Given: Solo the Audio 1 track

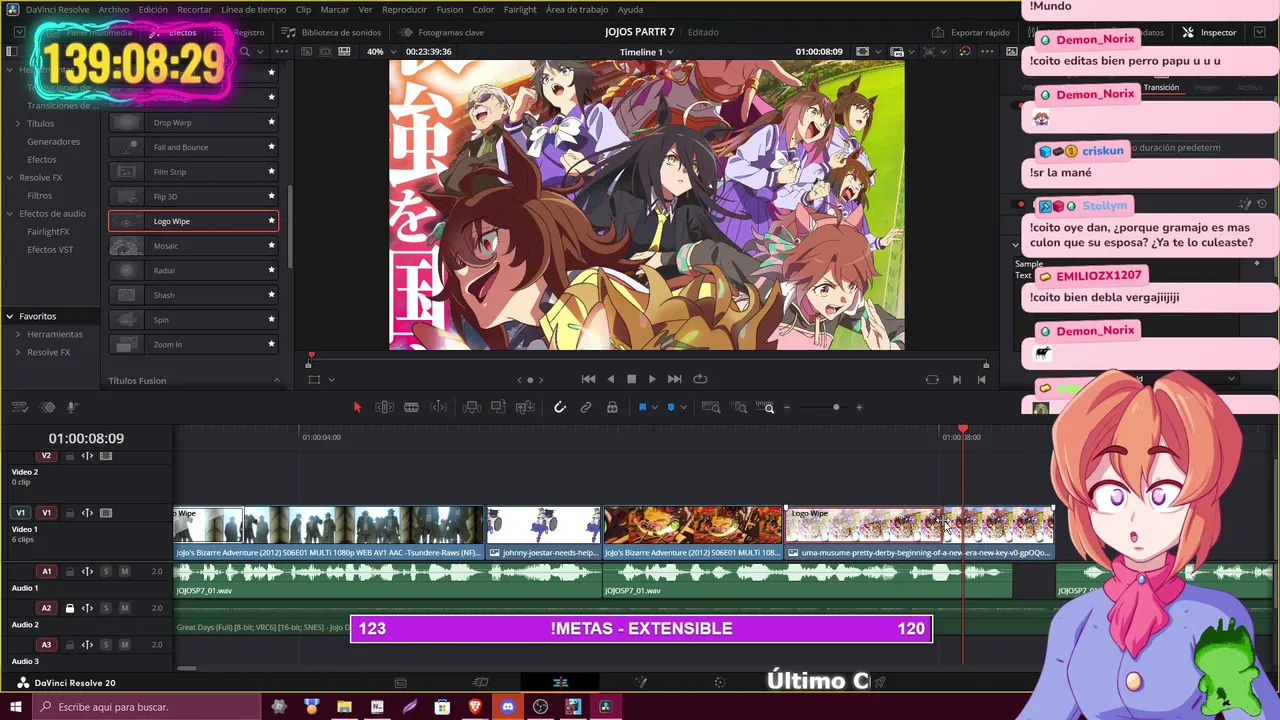Looking at the screenshot, I should (105, 572).
